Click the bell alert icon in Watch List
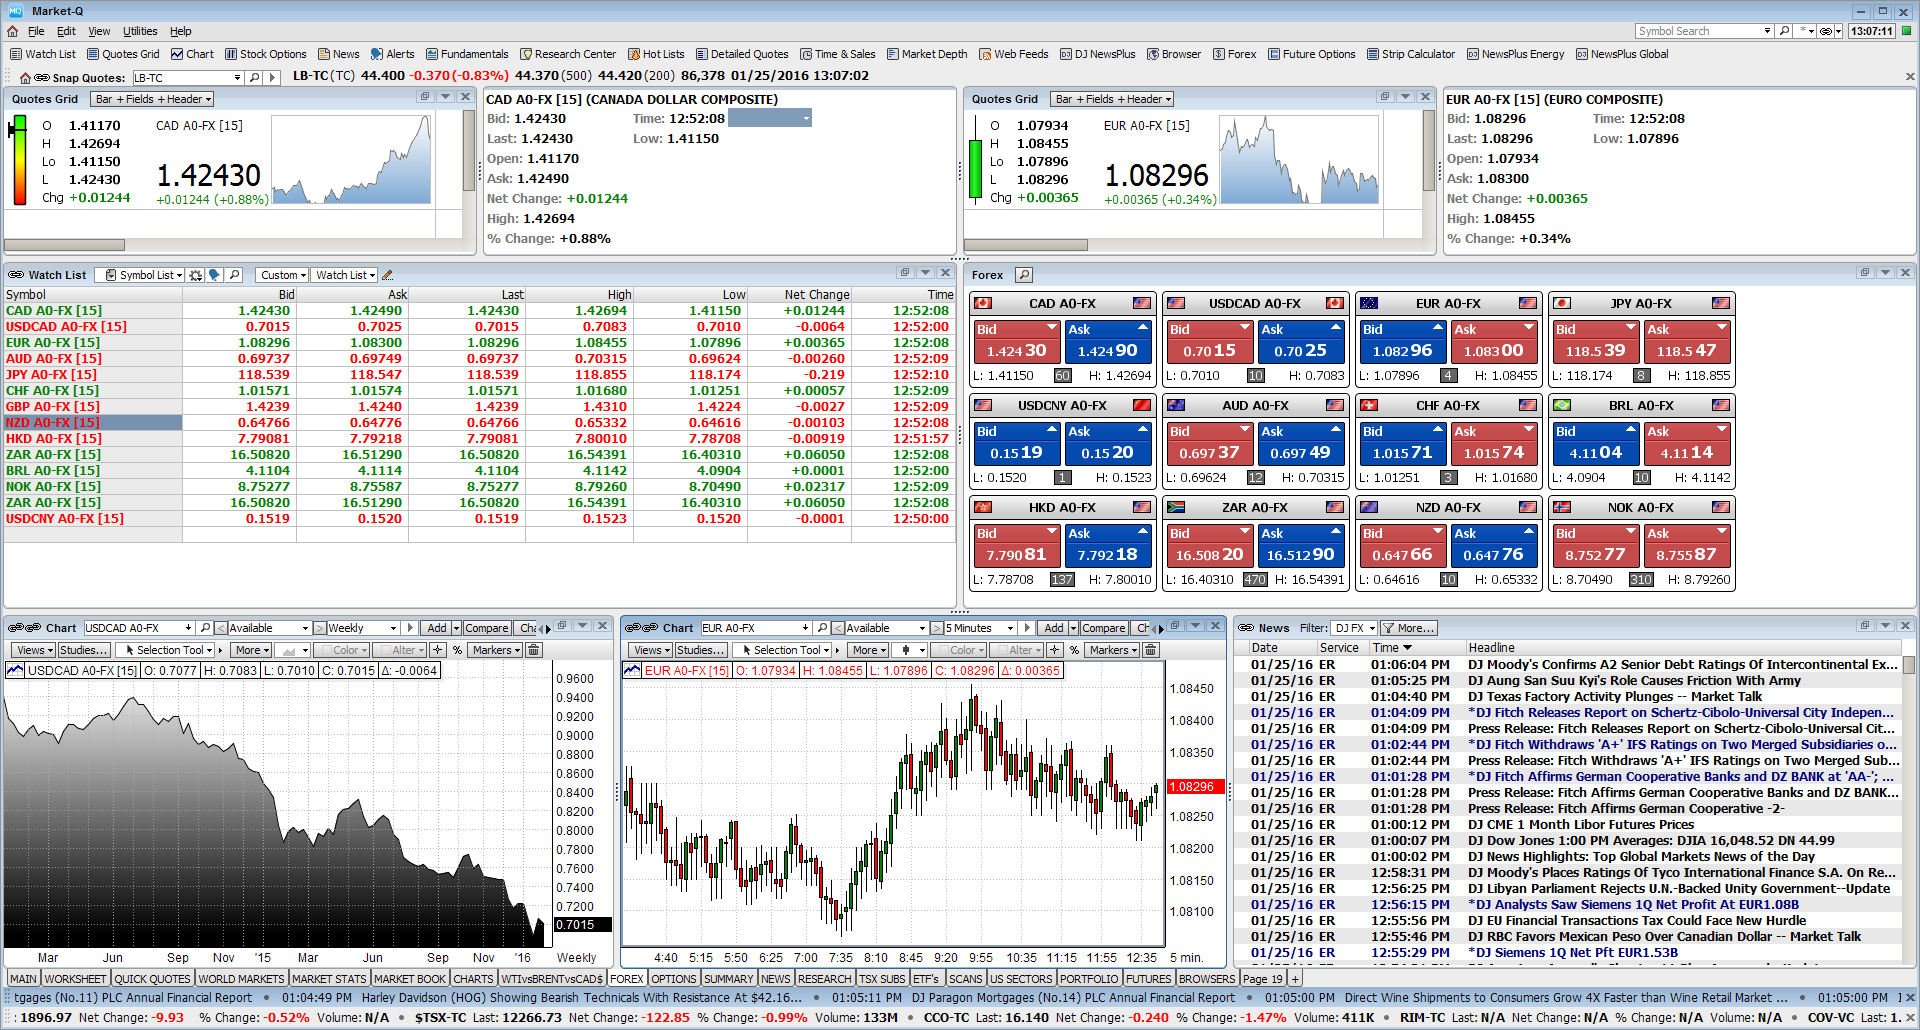This screenshot has width=1920, height=1030. click(x=213, y=275)
